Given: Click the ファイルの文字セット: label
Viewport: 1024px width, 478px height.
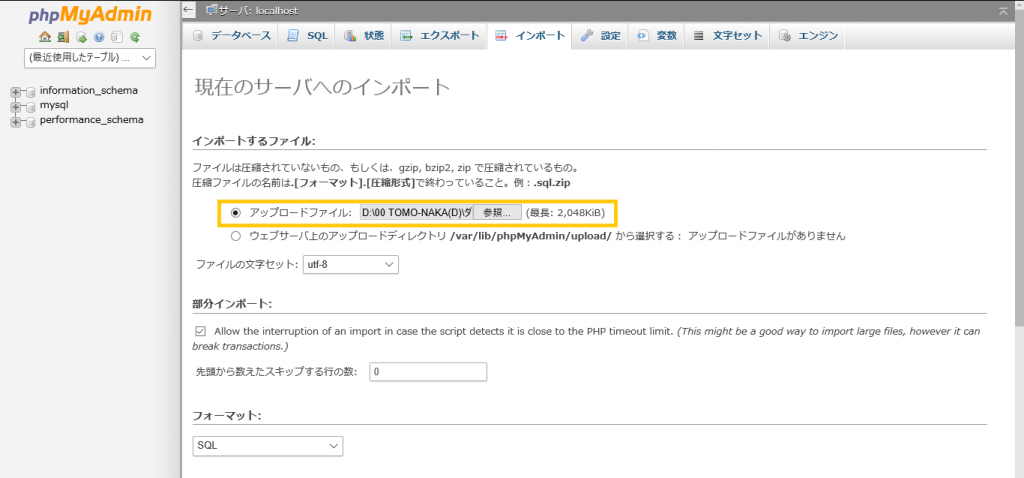Looking at the screenshot, I should 248,265.
